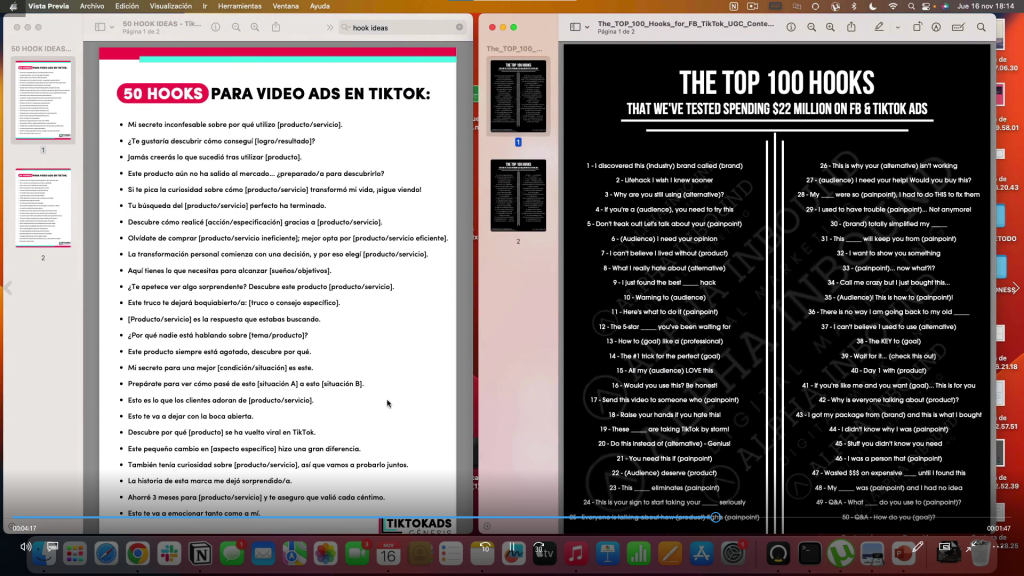The width and height of the screenshot is (1024, 576).
Task: Toggle sidebar in the 50 HOOK IDEAS window
Action: click(x=100, y=27)
